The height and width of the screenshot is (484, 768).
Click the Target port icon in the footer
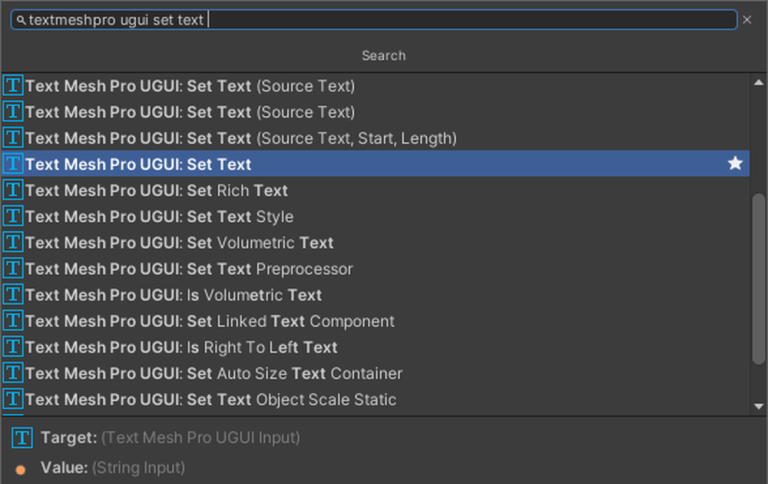point(21,438)
